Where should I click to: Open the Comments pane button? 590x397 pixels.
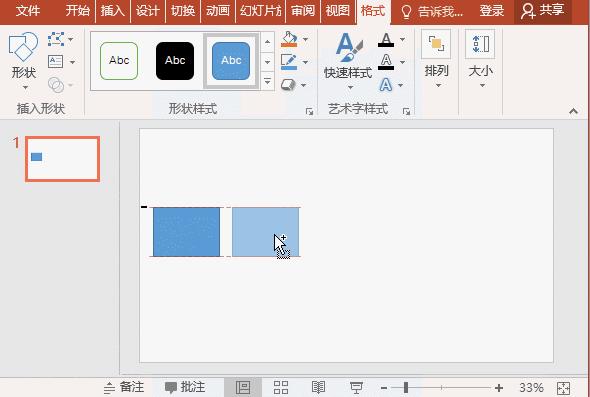[x=185, y=387]
